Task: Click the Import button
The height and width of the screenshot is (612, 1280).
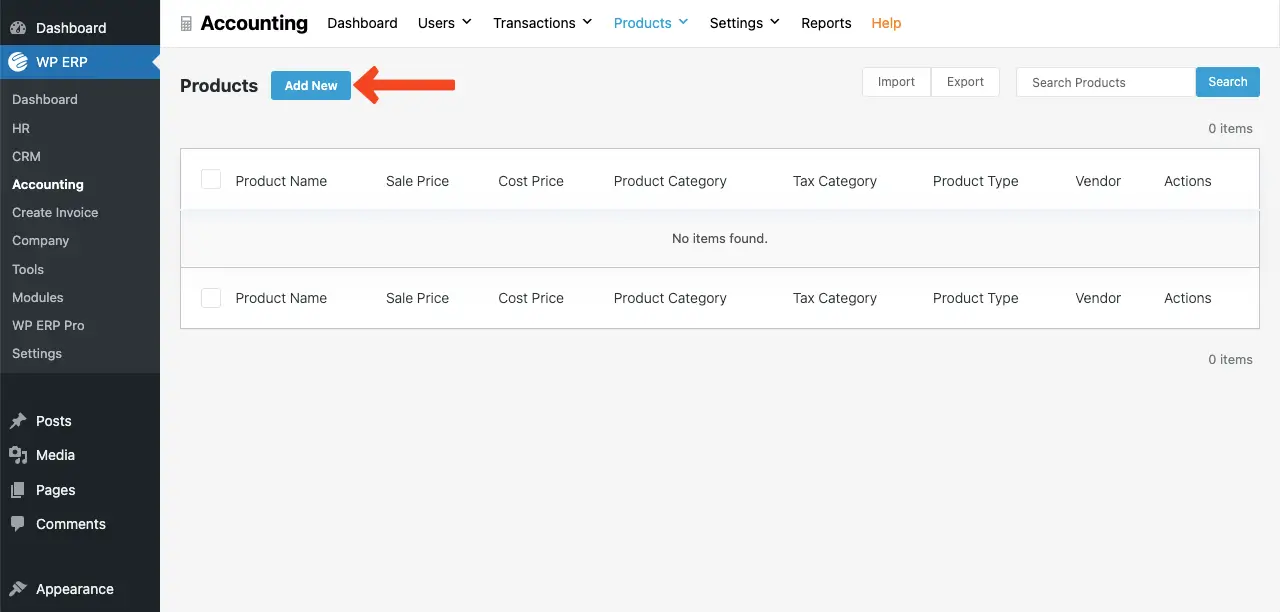Action: point(896,82)
